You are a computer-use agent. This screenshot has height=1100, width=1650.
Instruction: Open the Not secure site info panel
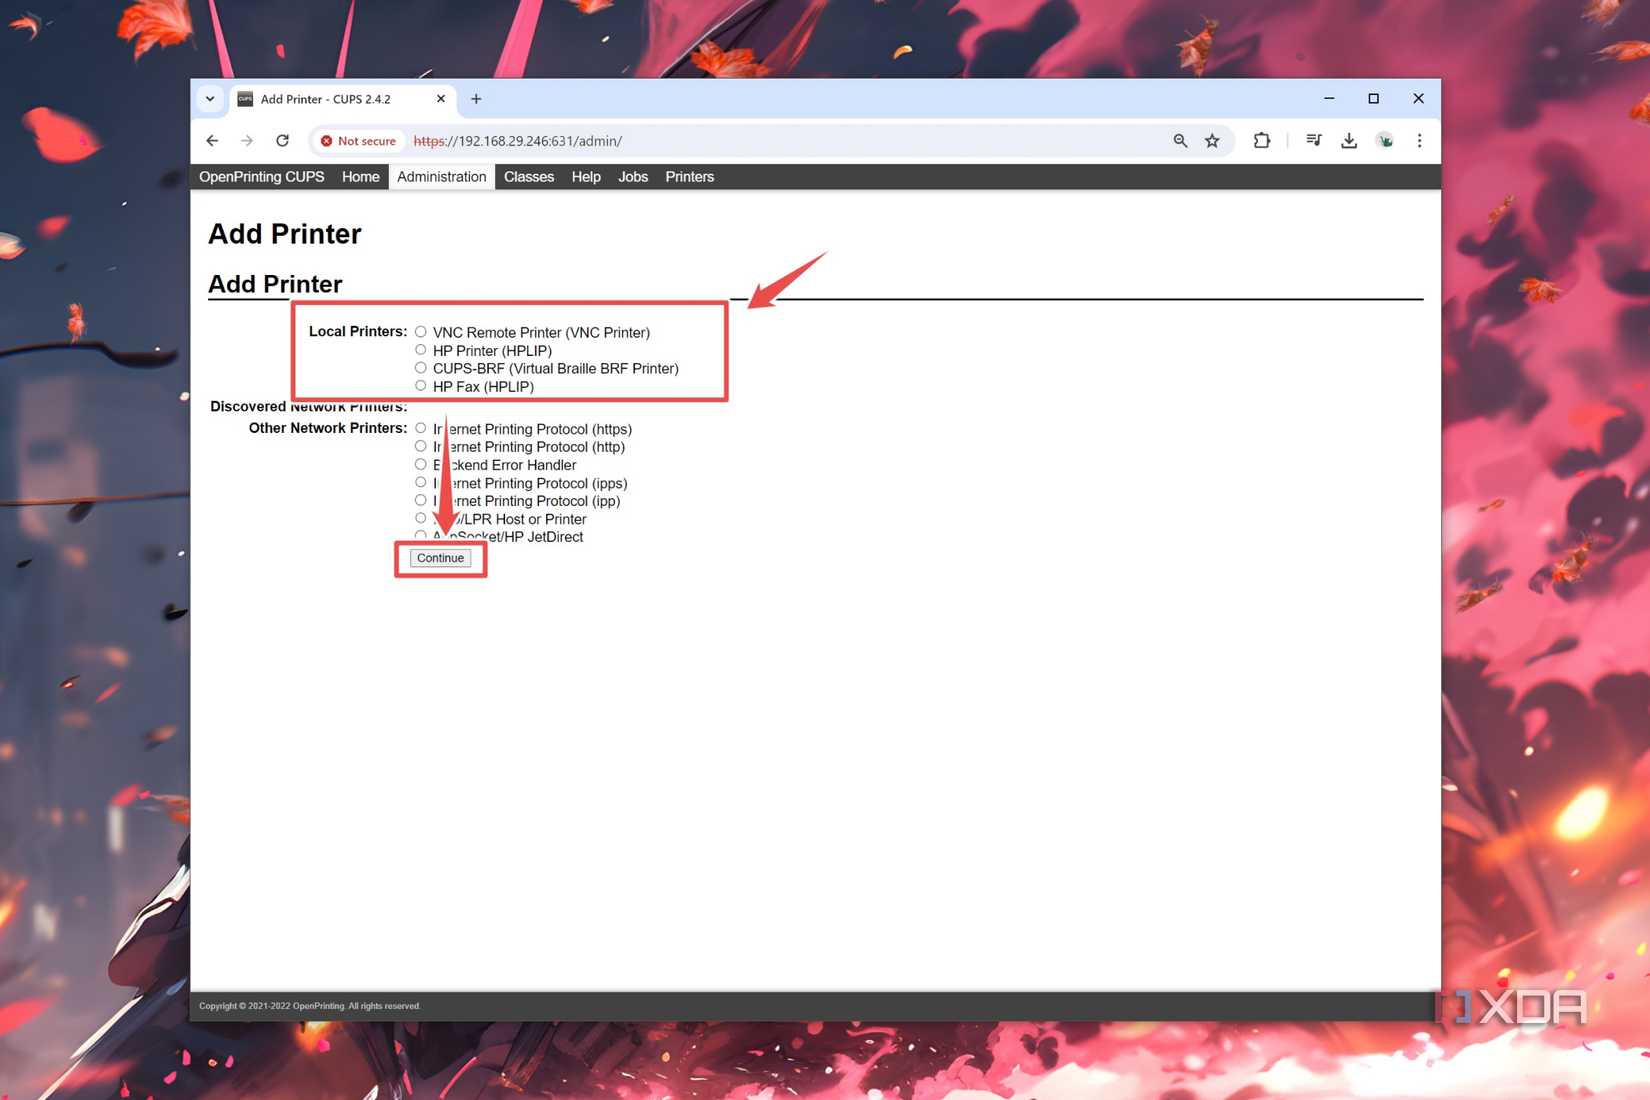click(357, 141)
